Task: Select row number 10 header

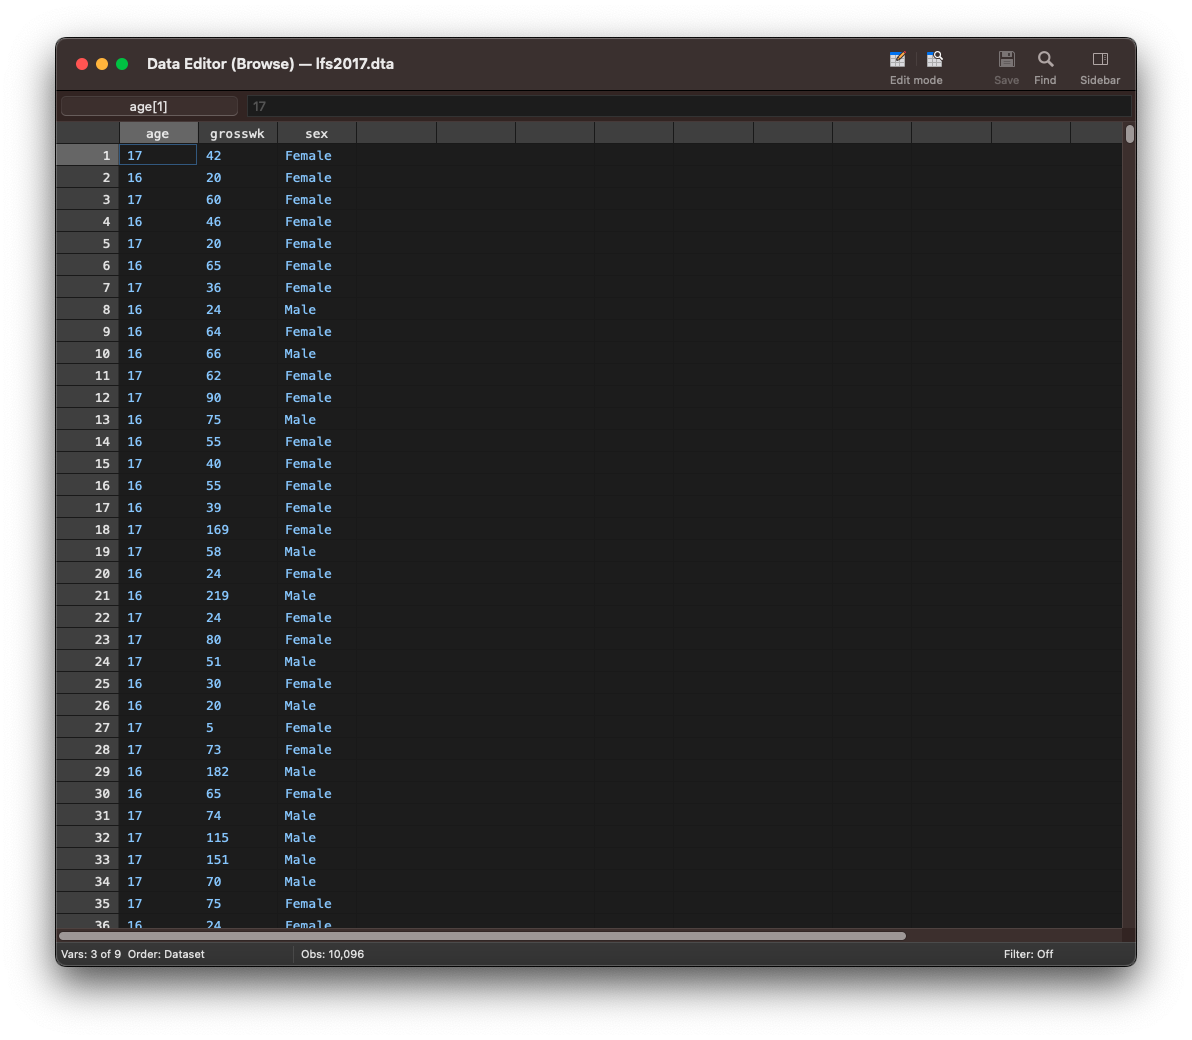Action: pos(88,354)
